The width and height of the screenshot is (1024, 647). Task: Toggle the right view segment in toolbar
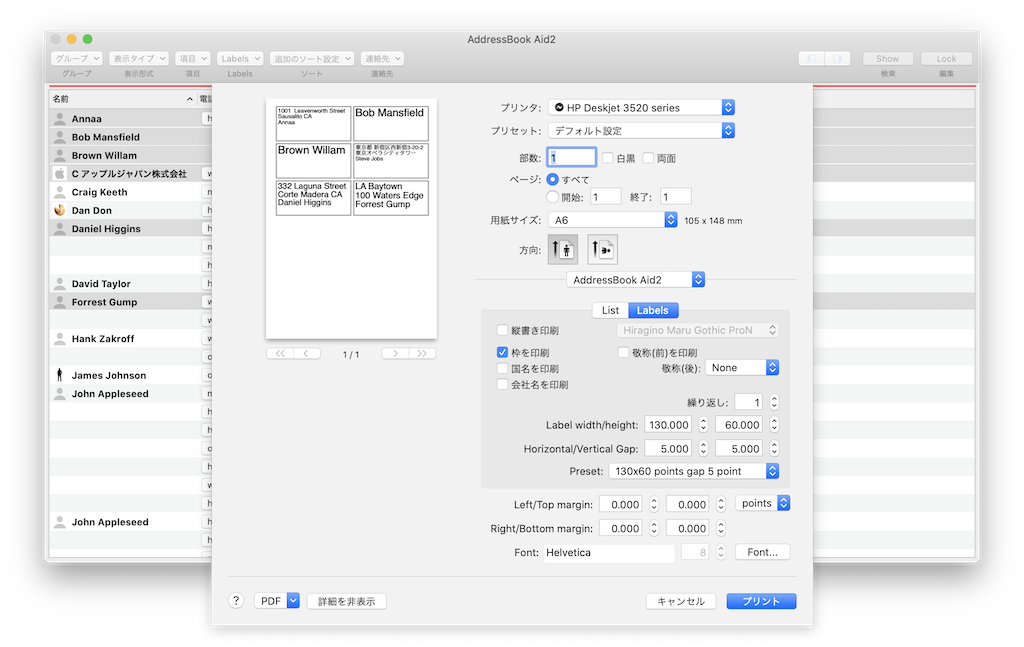click(837, 59)
